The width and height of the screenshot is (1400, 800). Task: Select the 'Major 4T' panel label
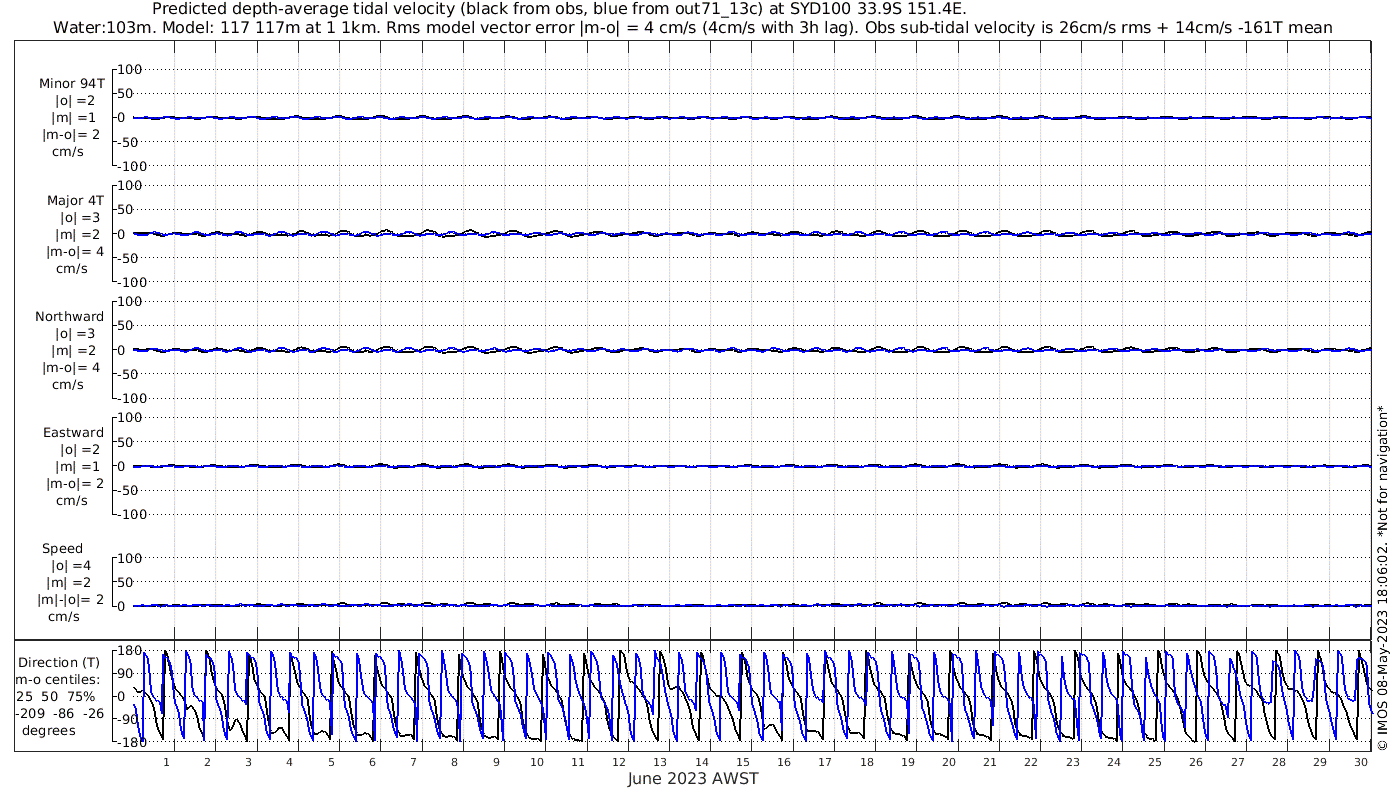pos(75,200)
